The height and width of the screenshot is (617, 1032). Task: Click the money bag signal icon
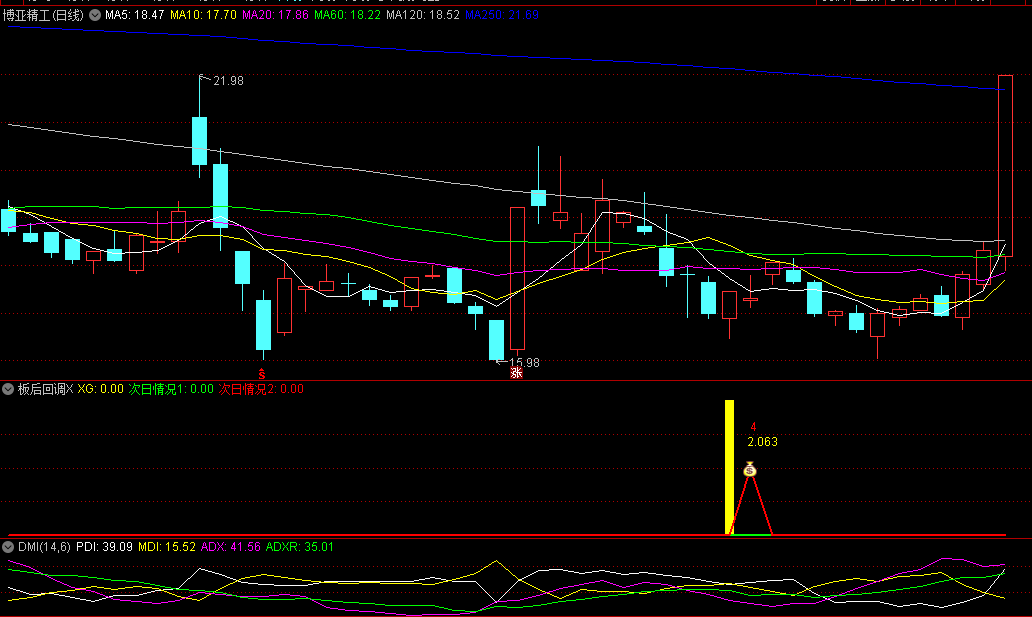[x=750, y=469]
